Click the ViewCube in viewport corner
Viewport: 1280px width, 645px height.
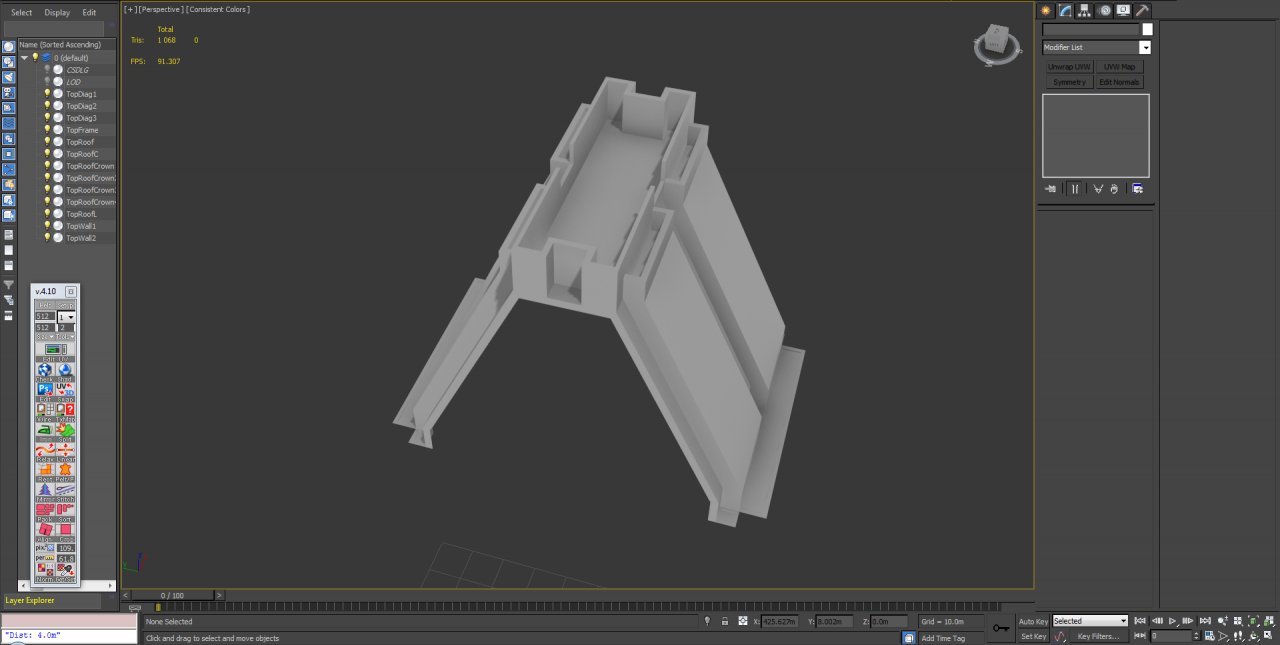(995, 44)
